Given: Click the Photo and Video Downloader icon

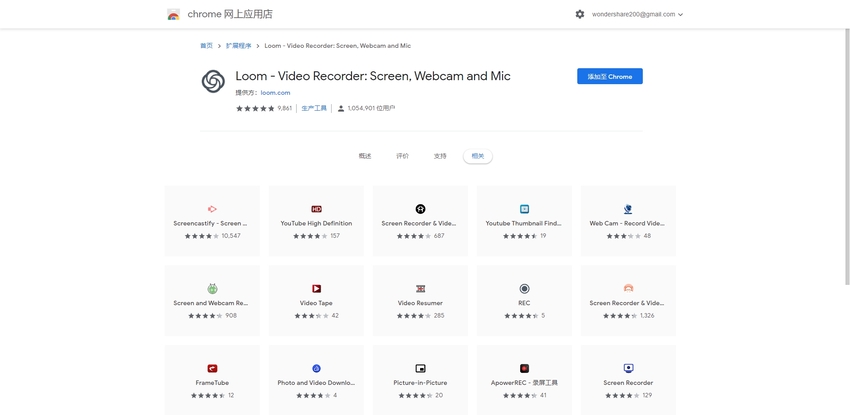Looking at the screenshot, I should point(316,368).
